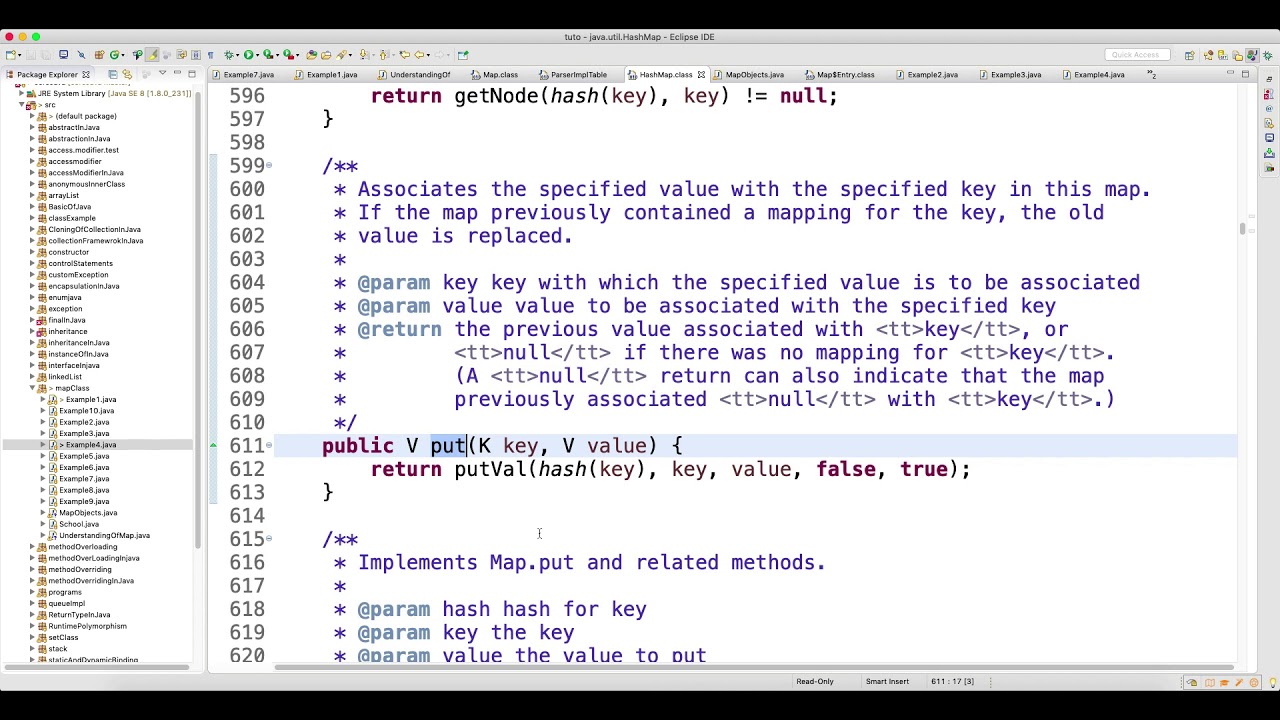Toggle Show Whitespace Characters paragraph icon

[x=210, y=55]
